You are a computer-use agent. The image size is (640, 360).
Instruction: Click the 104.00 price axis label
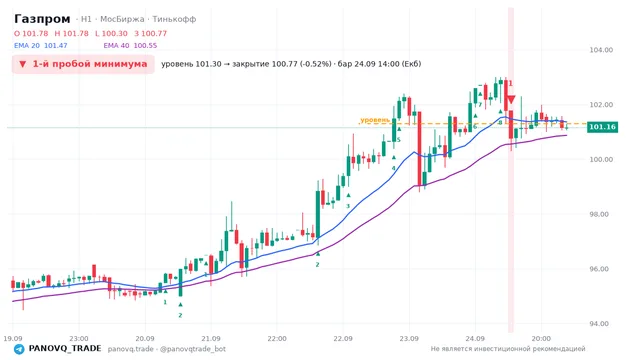coord(601,50)
